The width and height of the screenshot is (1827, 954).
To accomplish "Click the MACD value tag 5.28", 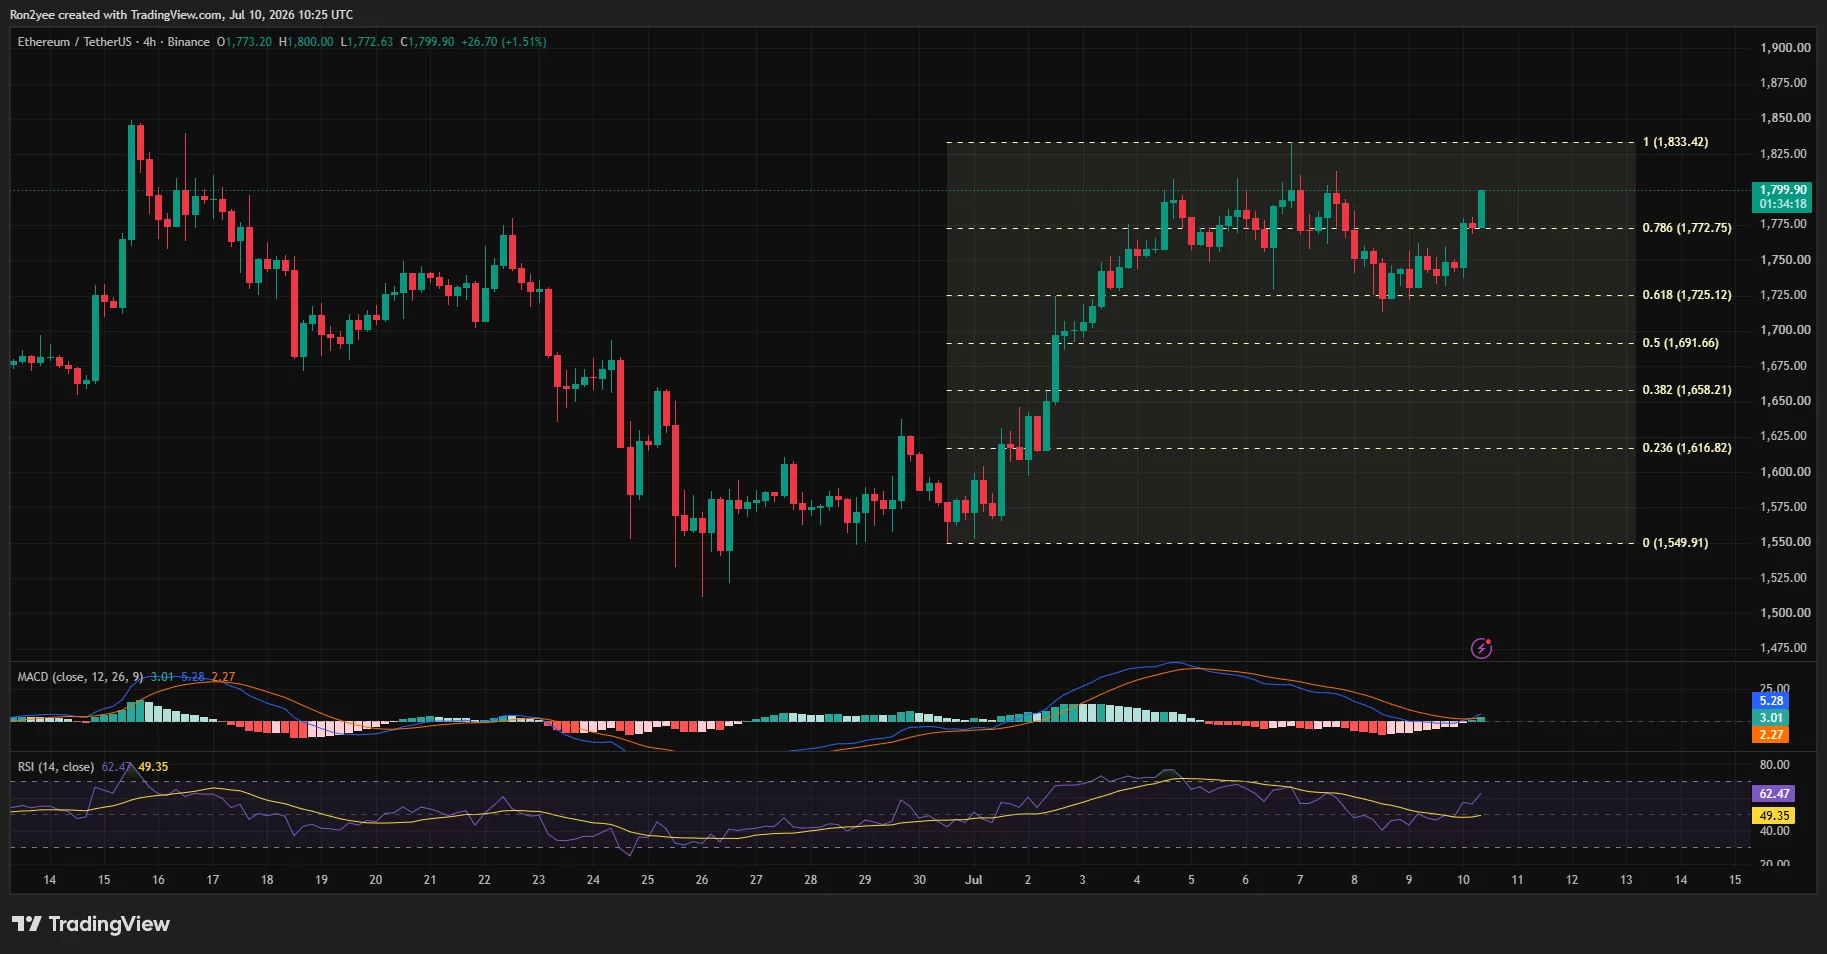I will [x=1771, y=701].
